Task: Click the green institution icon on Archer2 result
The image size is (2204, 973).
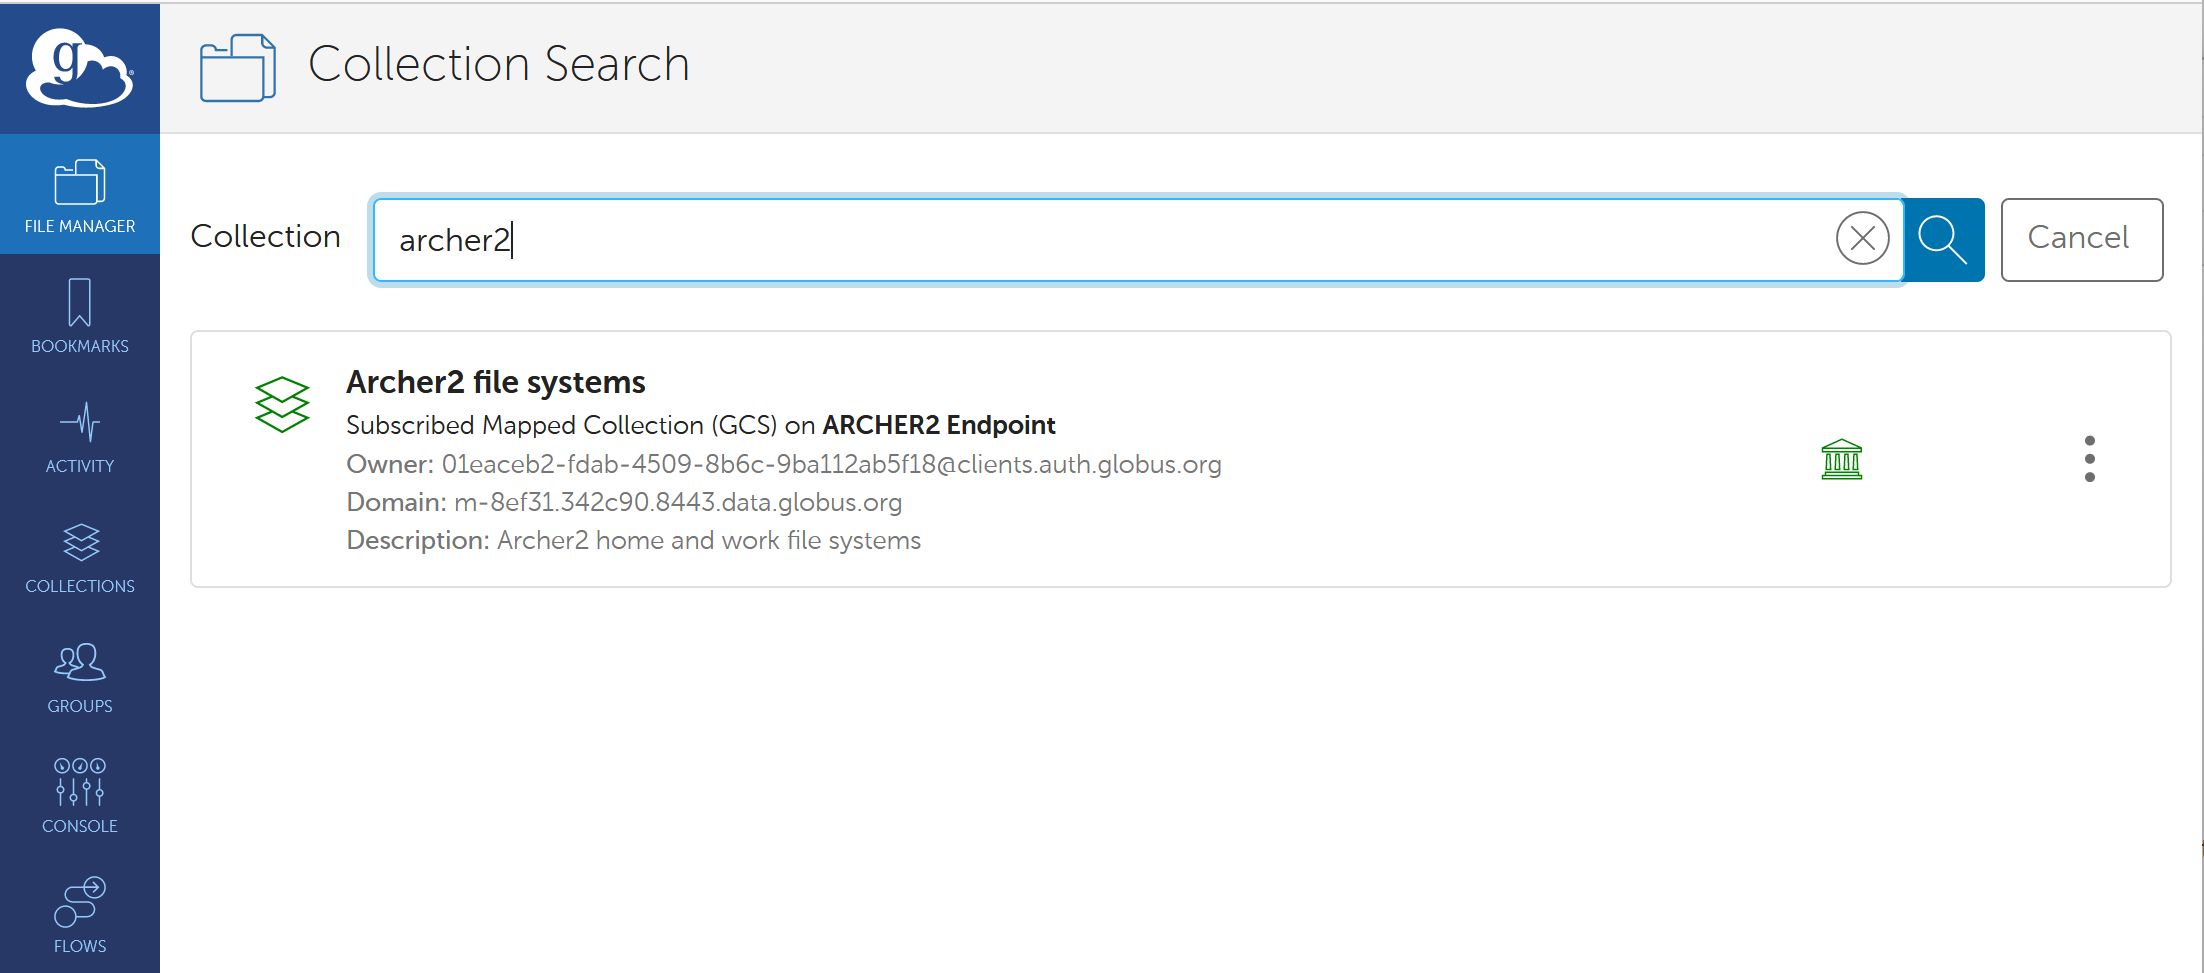Action: (1841, 460)
